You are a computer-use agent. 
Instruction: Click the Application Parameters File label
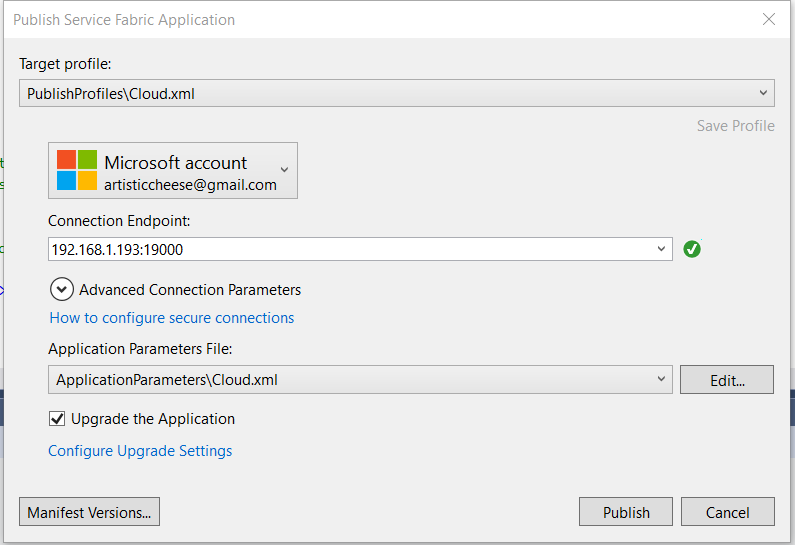pos(140,349)
